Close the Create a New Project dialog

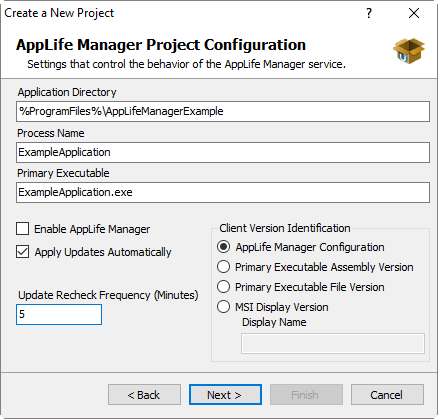(x=414, y=13)
